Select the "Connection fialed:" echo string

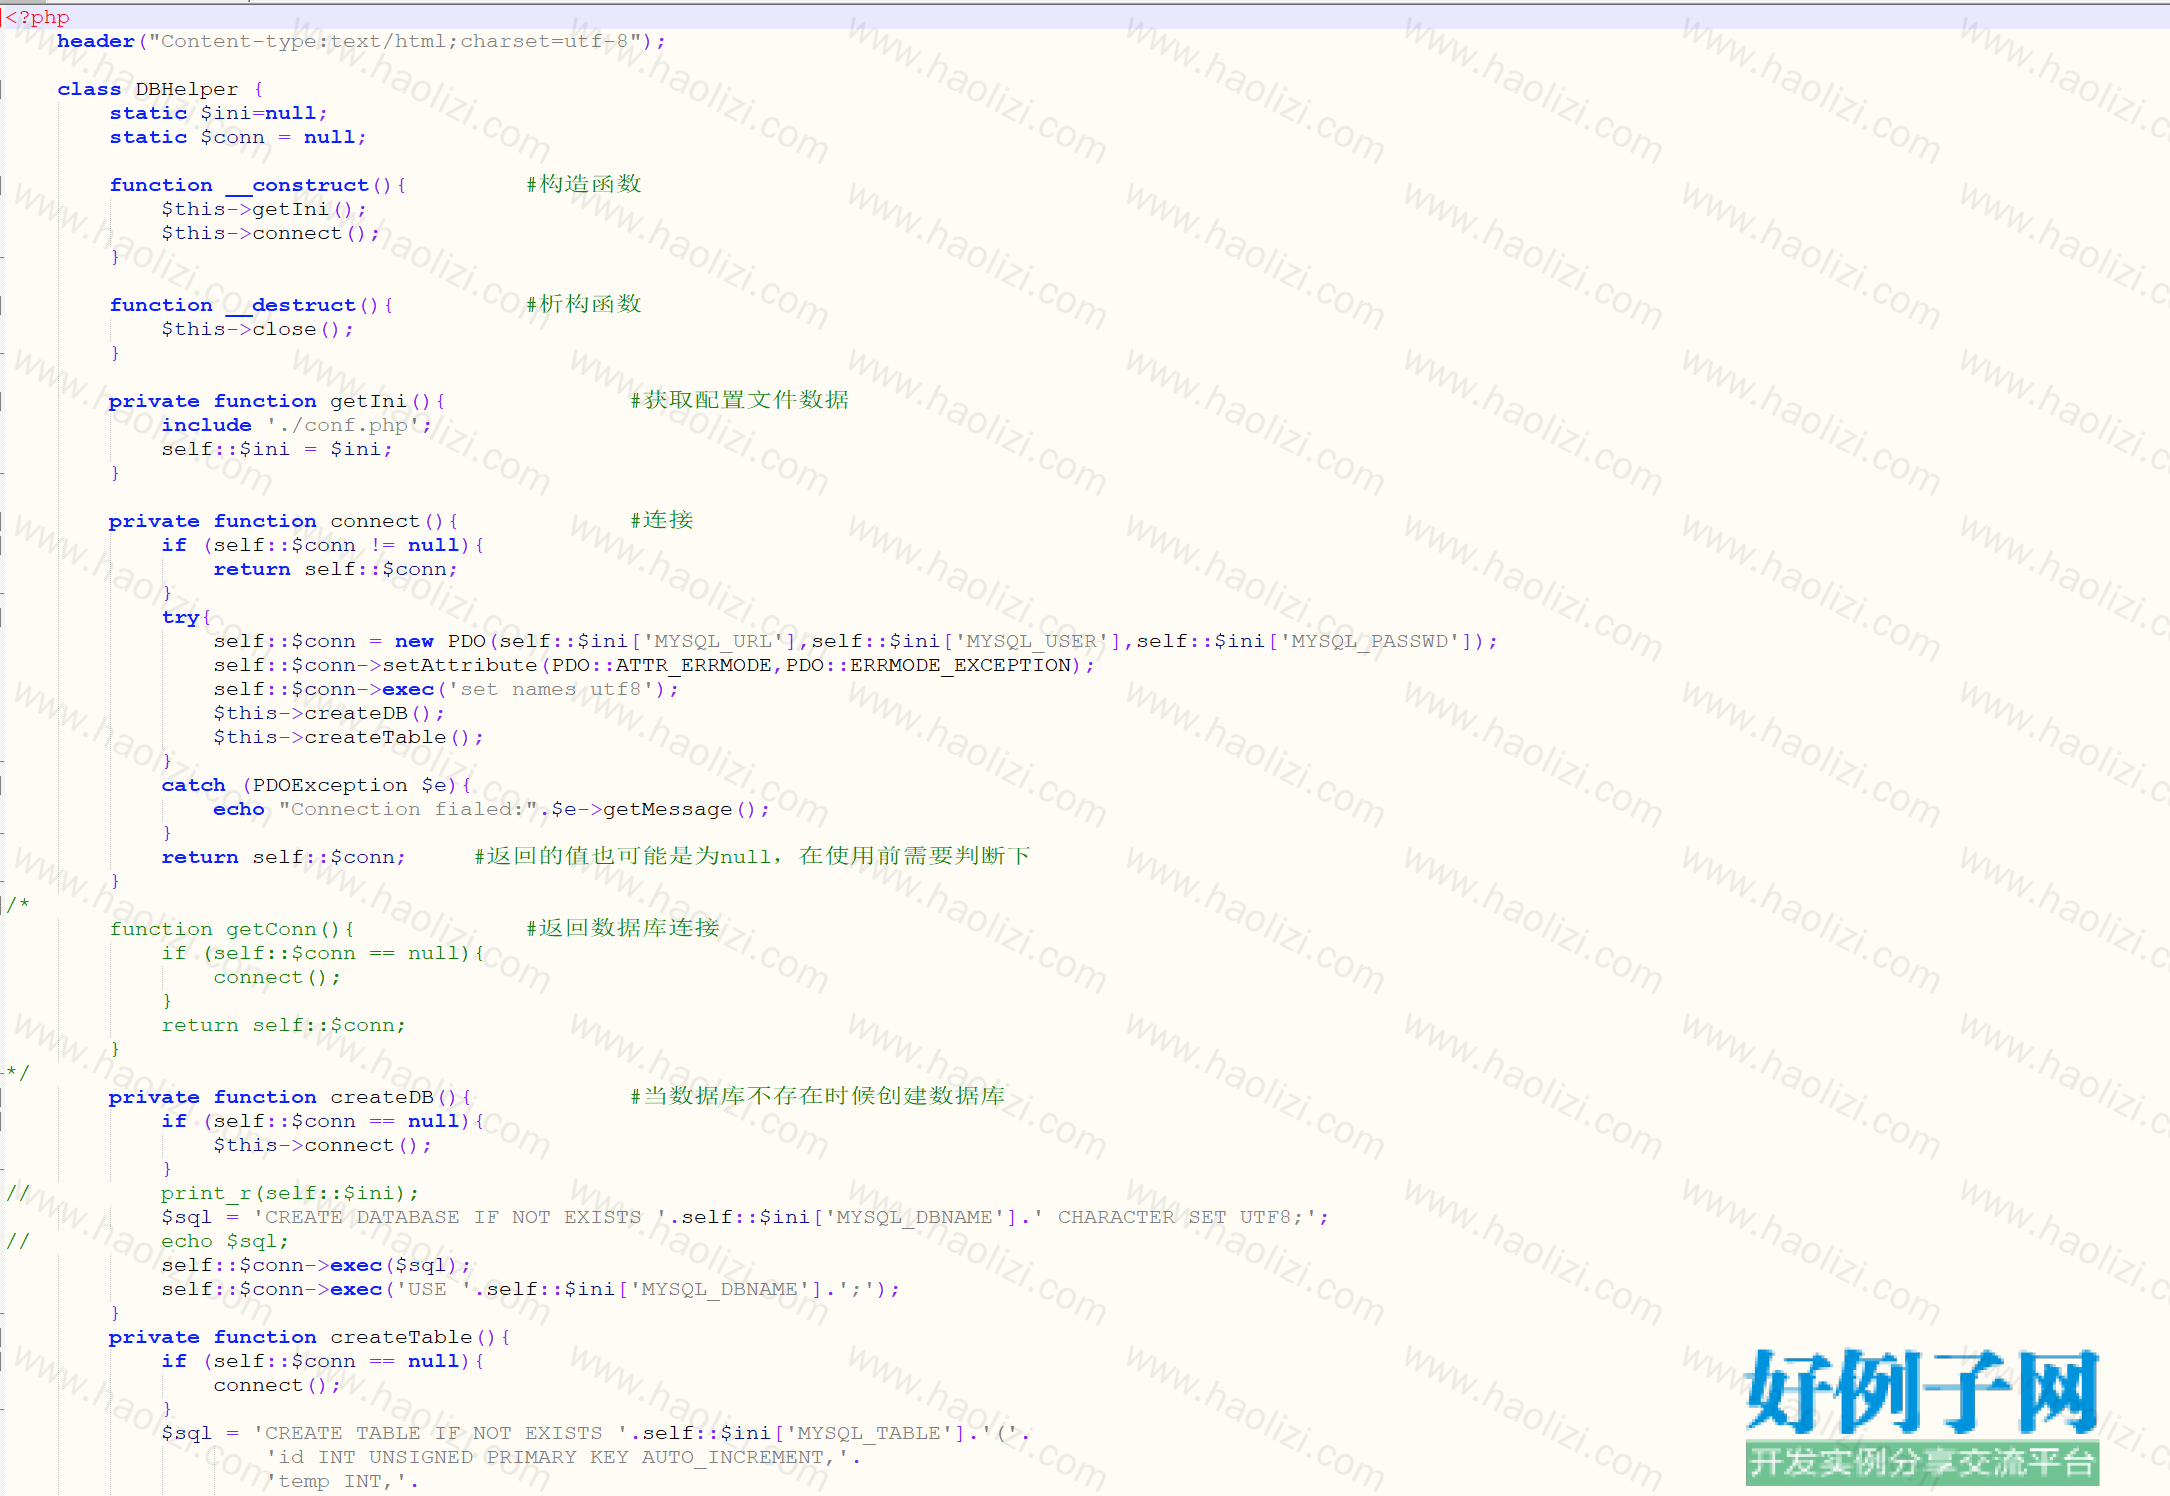pyautogui.click(x=408, y=809)
